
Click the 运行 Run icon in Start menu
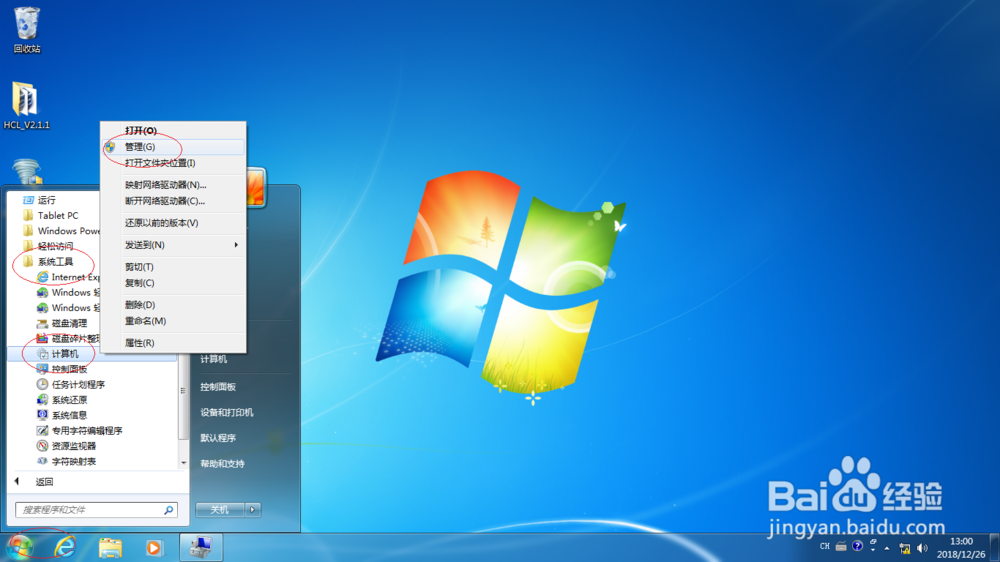click(28, 200)
